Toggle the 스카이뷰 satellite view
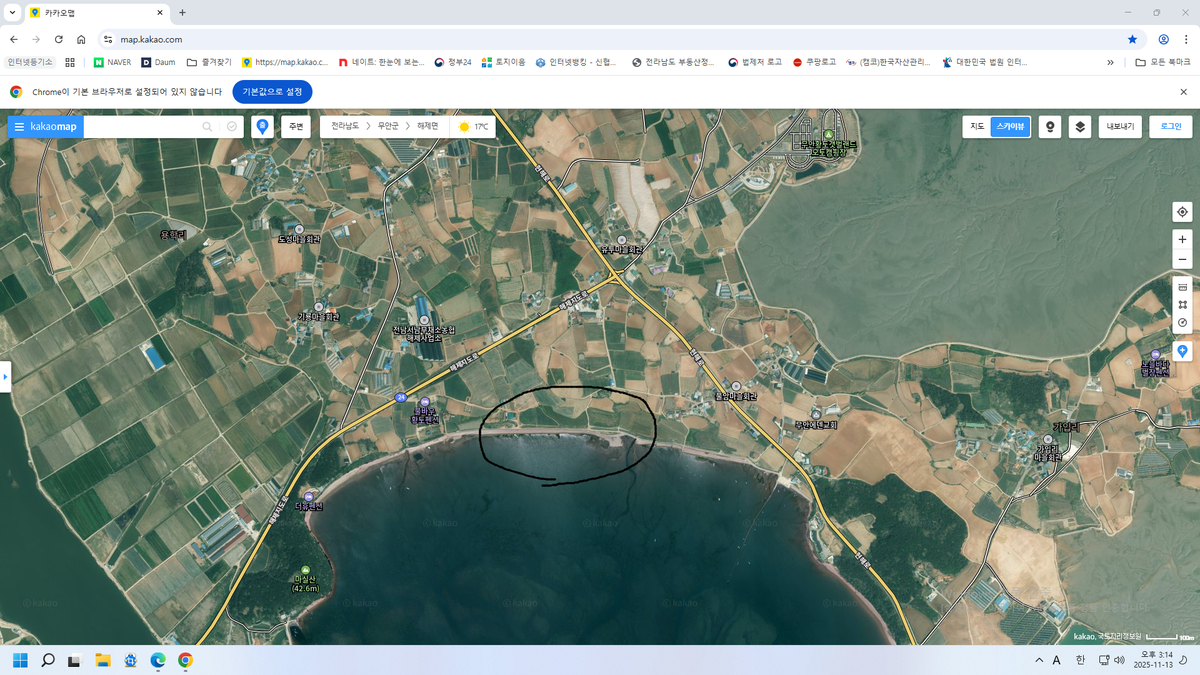1200x675 pixels. (x=1010, y=127)
